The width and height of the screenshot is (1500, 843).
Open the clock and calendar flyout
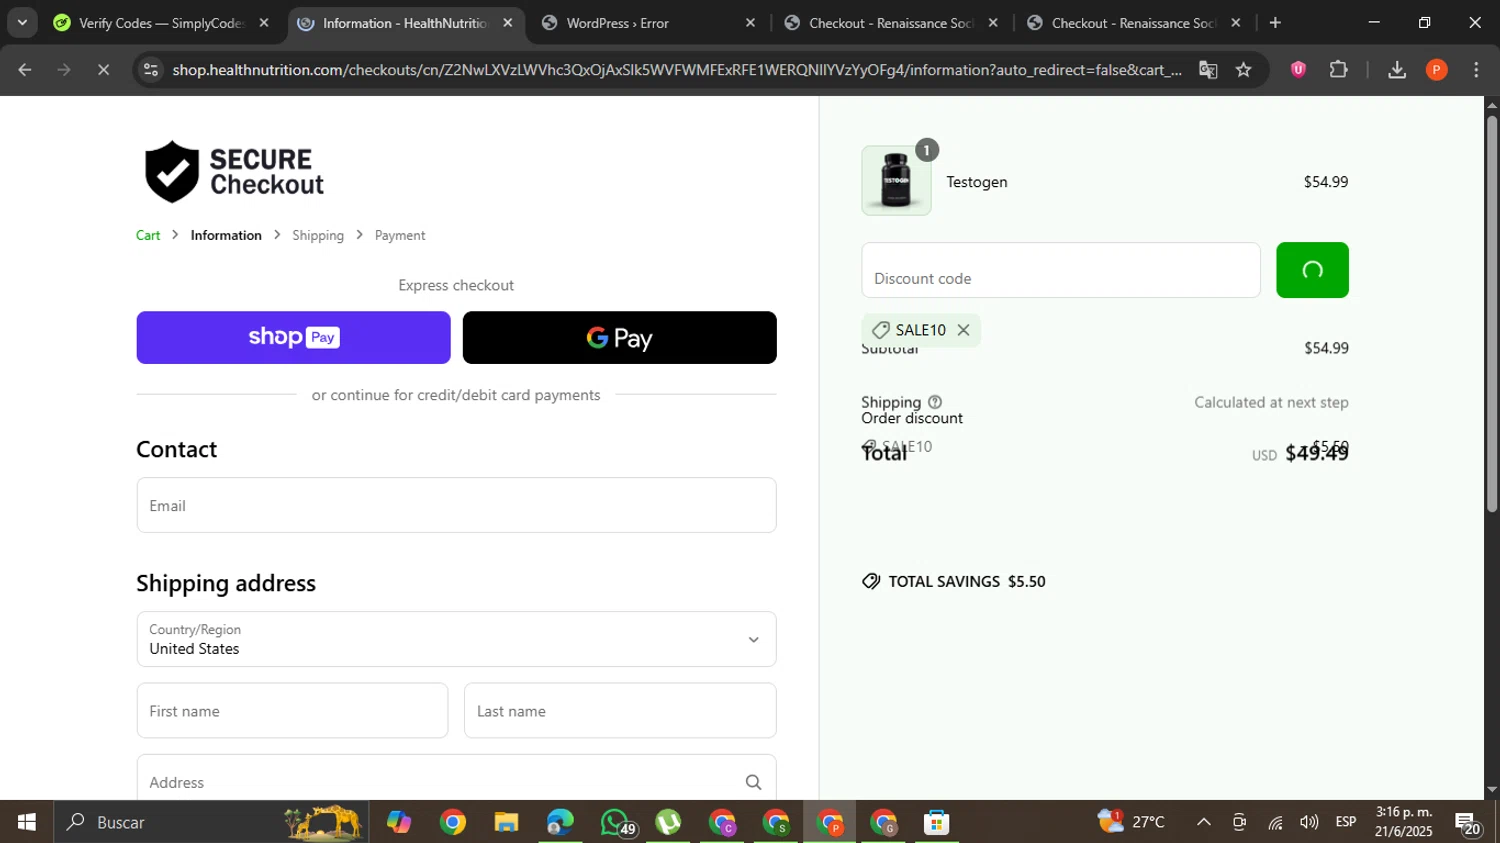point(1404,822)
